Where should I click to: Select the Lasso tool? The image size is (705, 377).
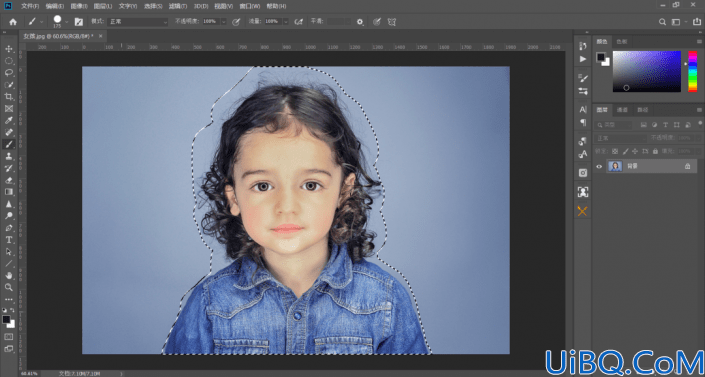point(9,72)
